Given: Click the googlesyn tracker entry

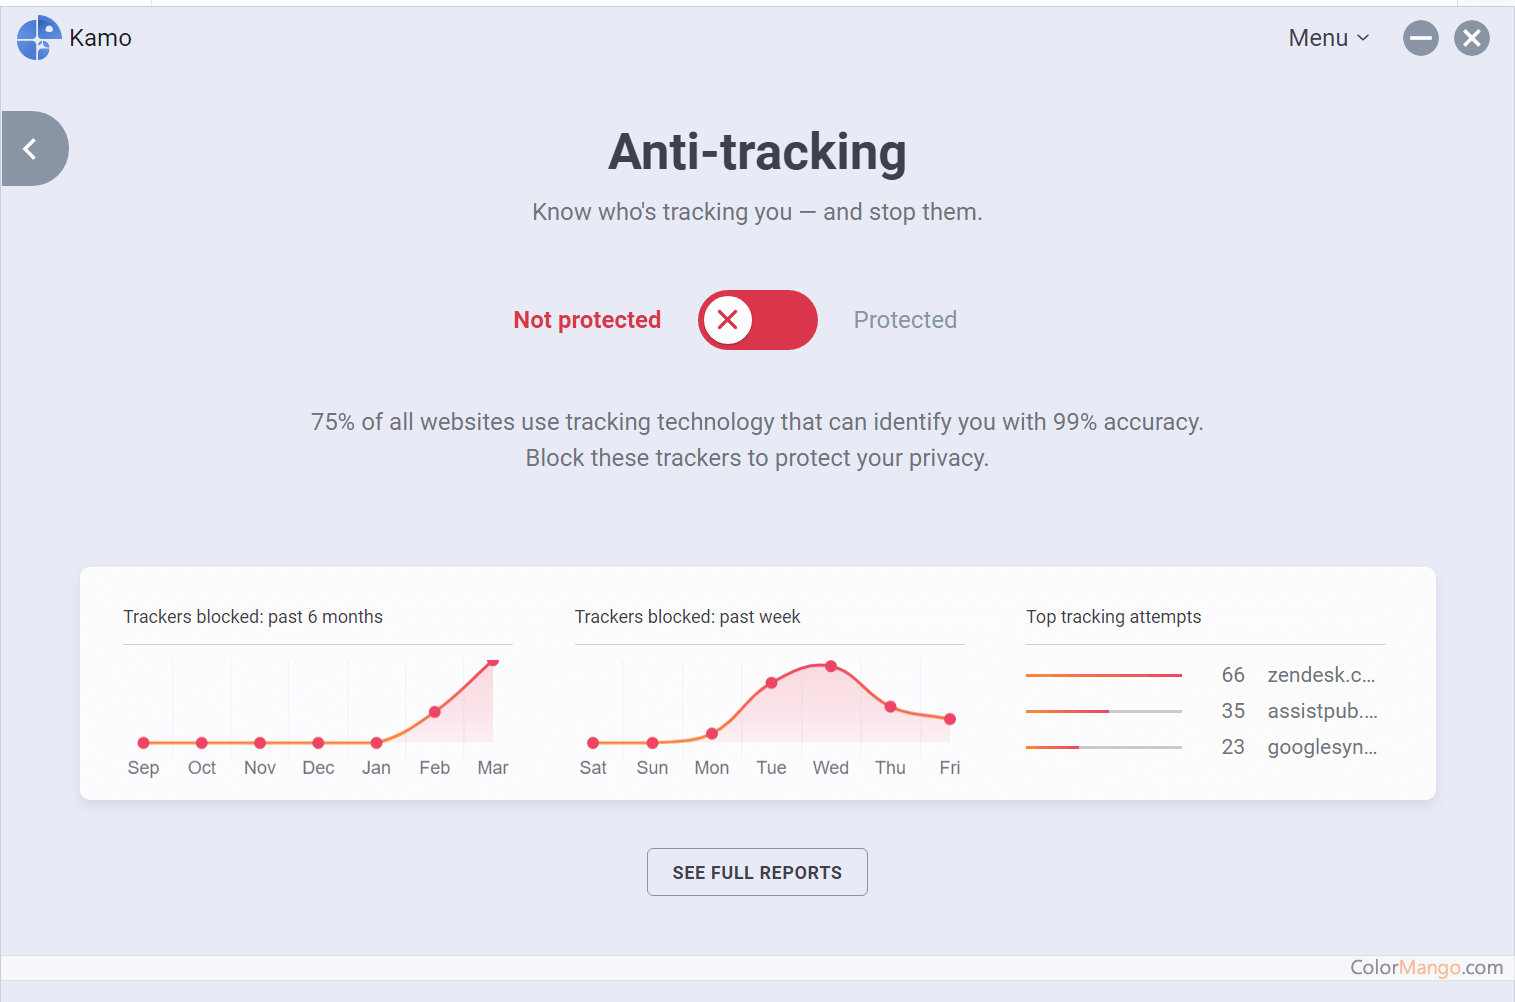Looking at the screenshot, I should pyautogui.click(x=1322, y=747).
